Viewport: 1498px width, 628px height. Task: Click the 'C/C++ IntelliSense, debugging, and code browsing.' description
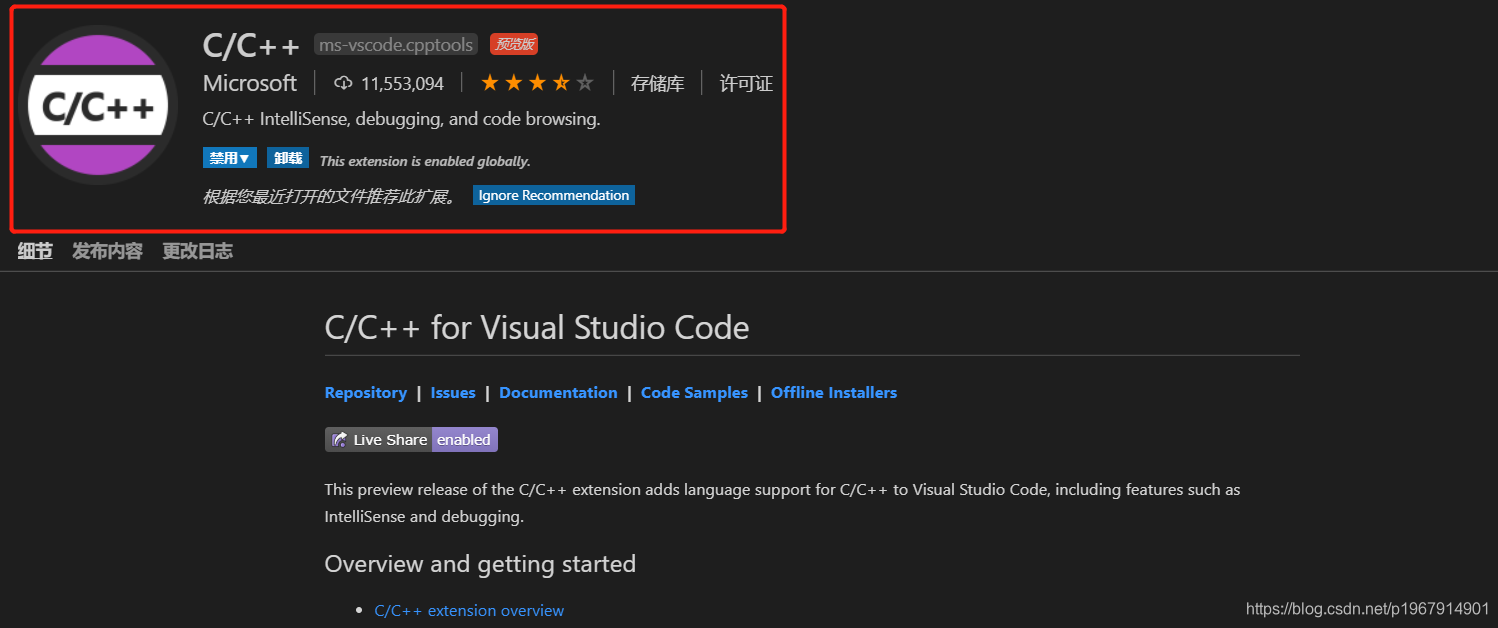[401, 119]
